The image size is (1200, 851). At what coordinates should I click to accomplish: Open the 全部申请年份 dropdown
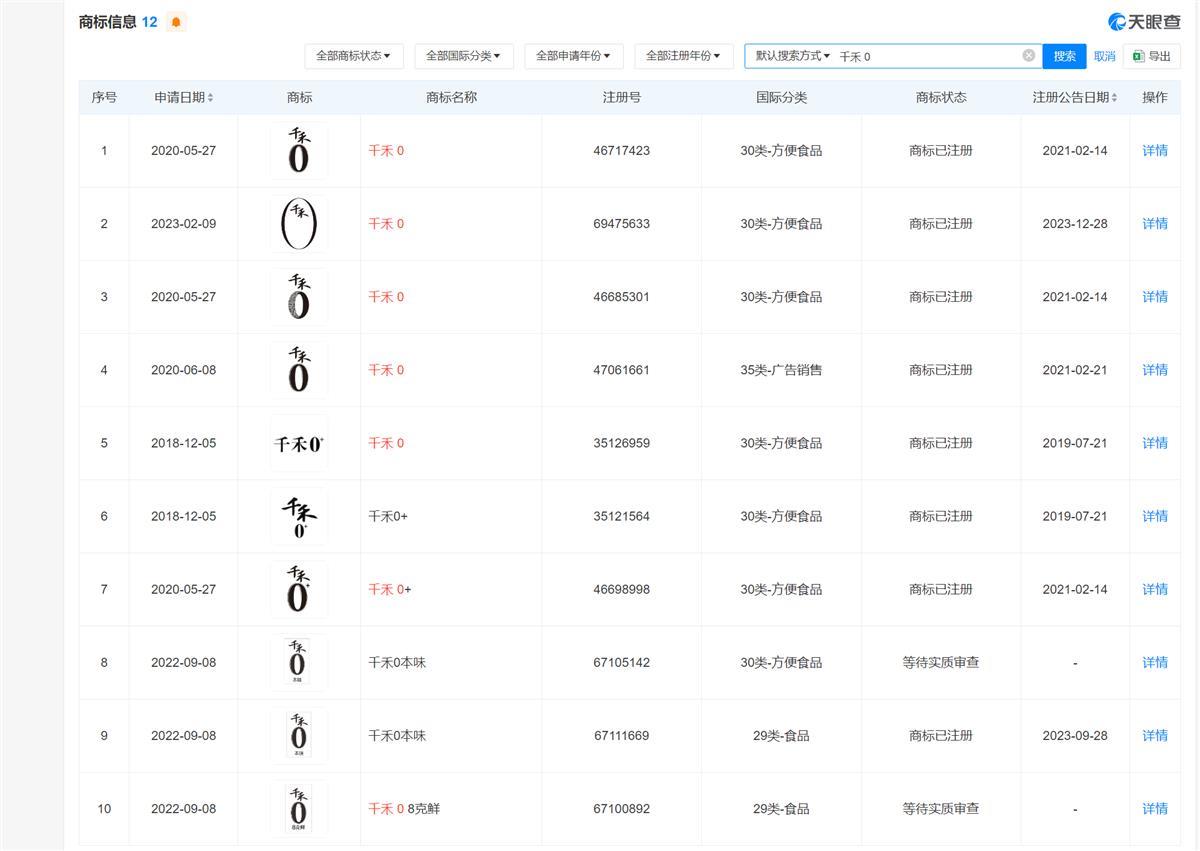point(573,56)
